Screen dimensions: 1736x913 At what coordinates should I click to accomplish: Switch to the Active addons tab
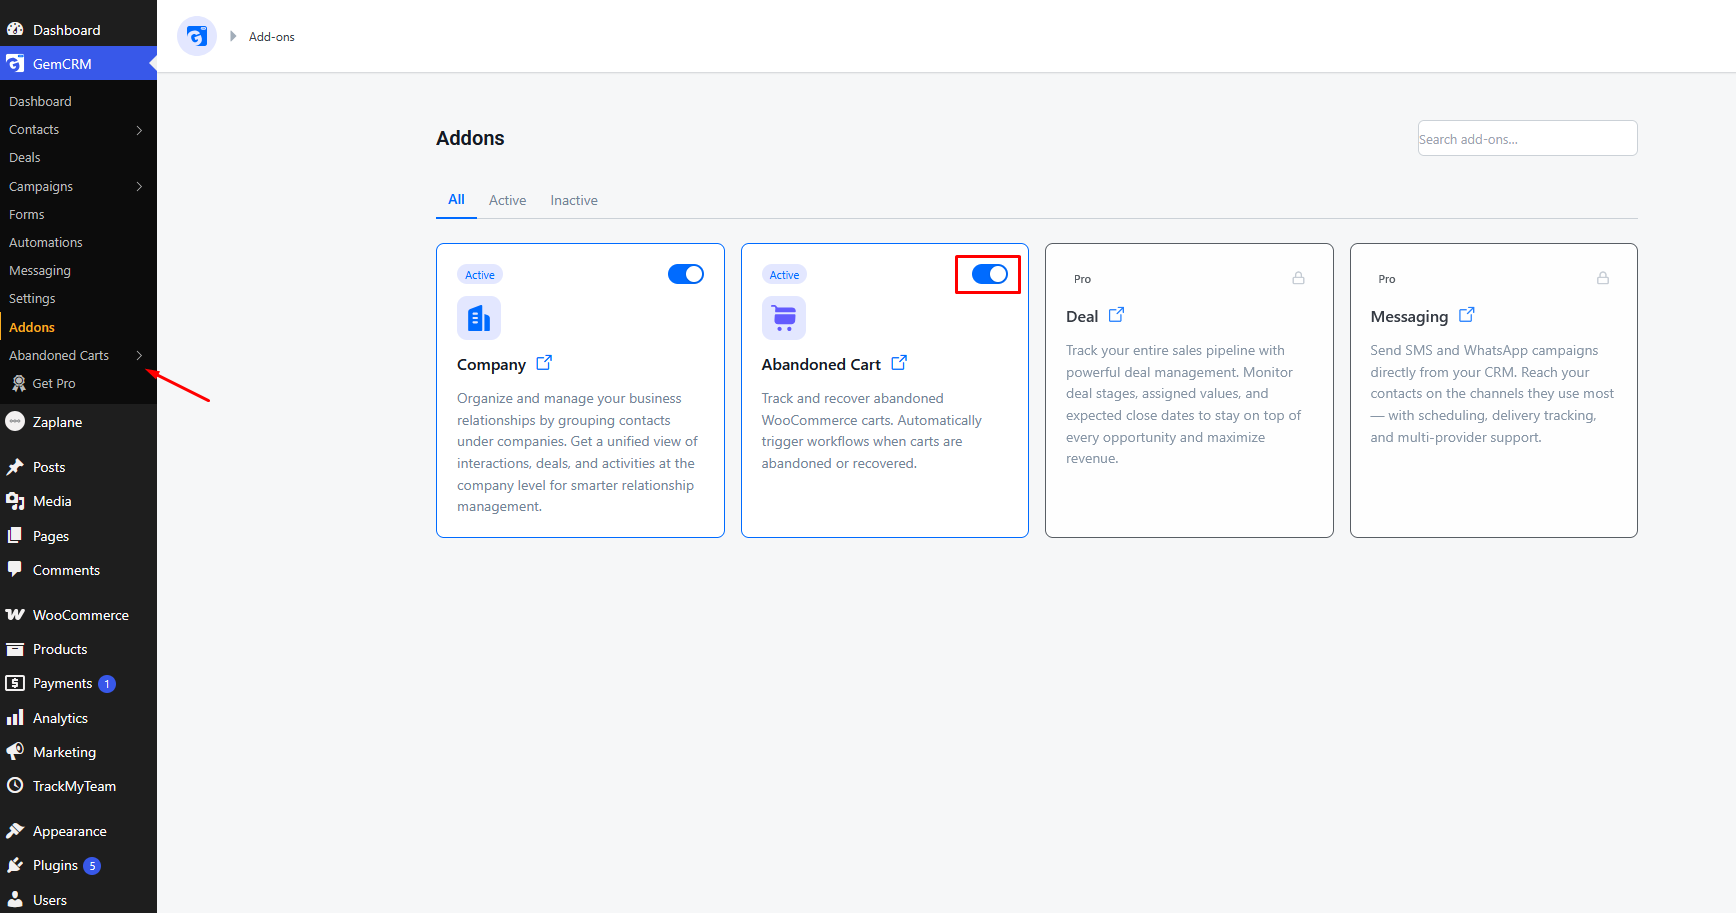pos(507,200)
